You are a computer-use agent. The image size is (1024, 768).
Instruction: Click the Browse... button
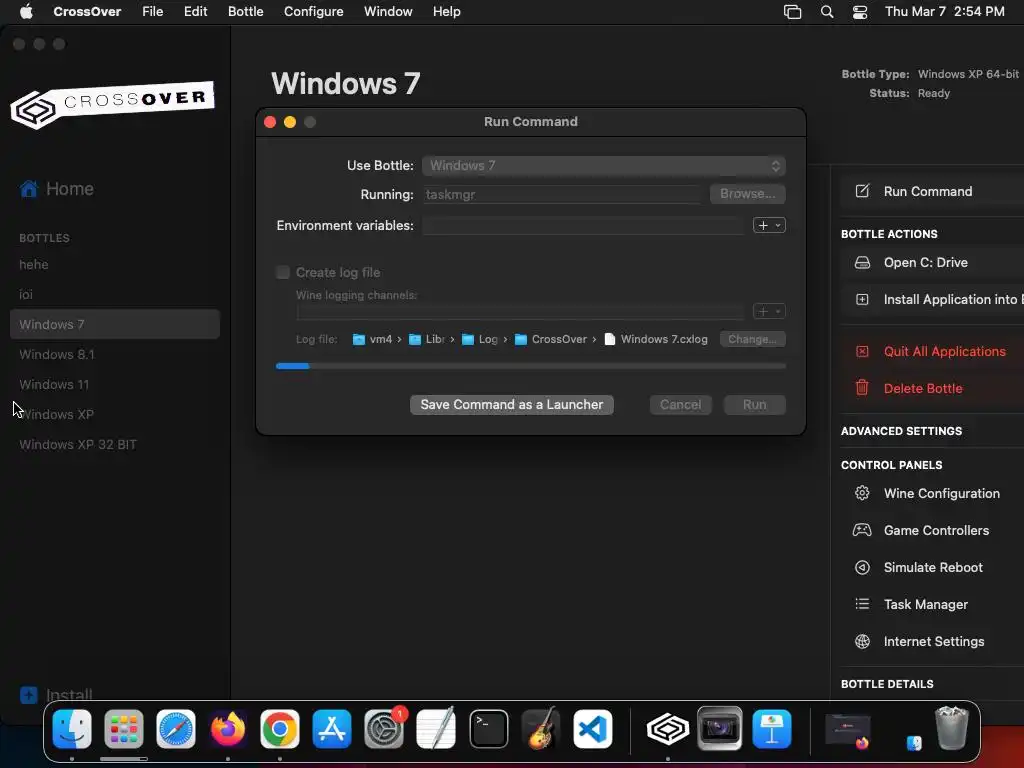click(x=747, y=194)
